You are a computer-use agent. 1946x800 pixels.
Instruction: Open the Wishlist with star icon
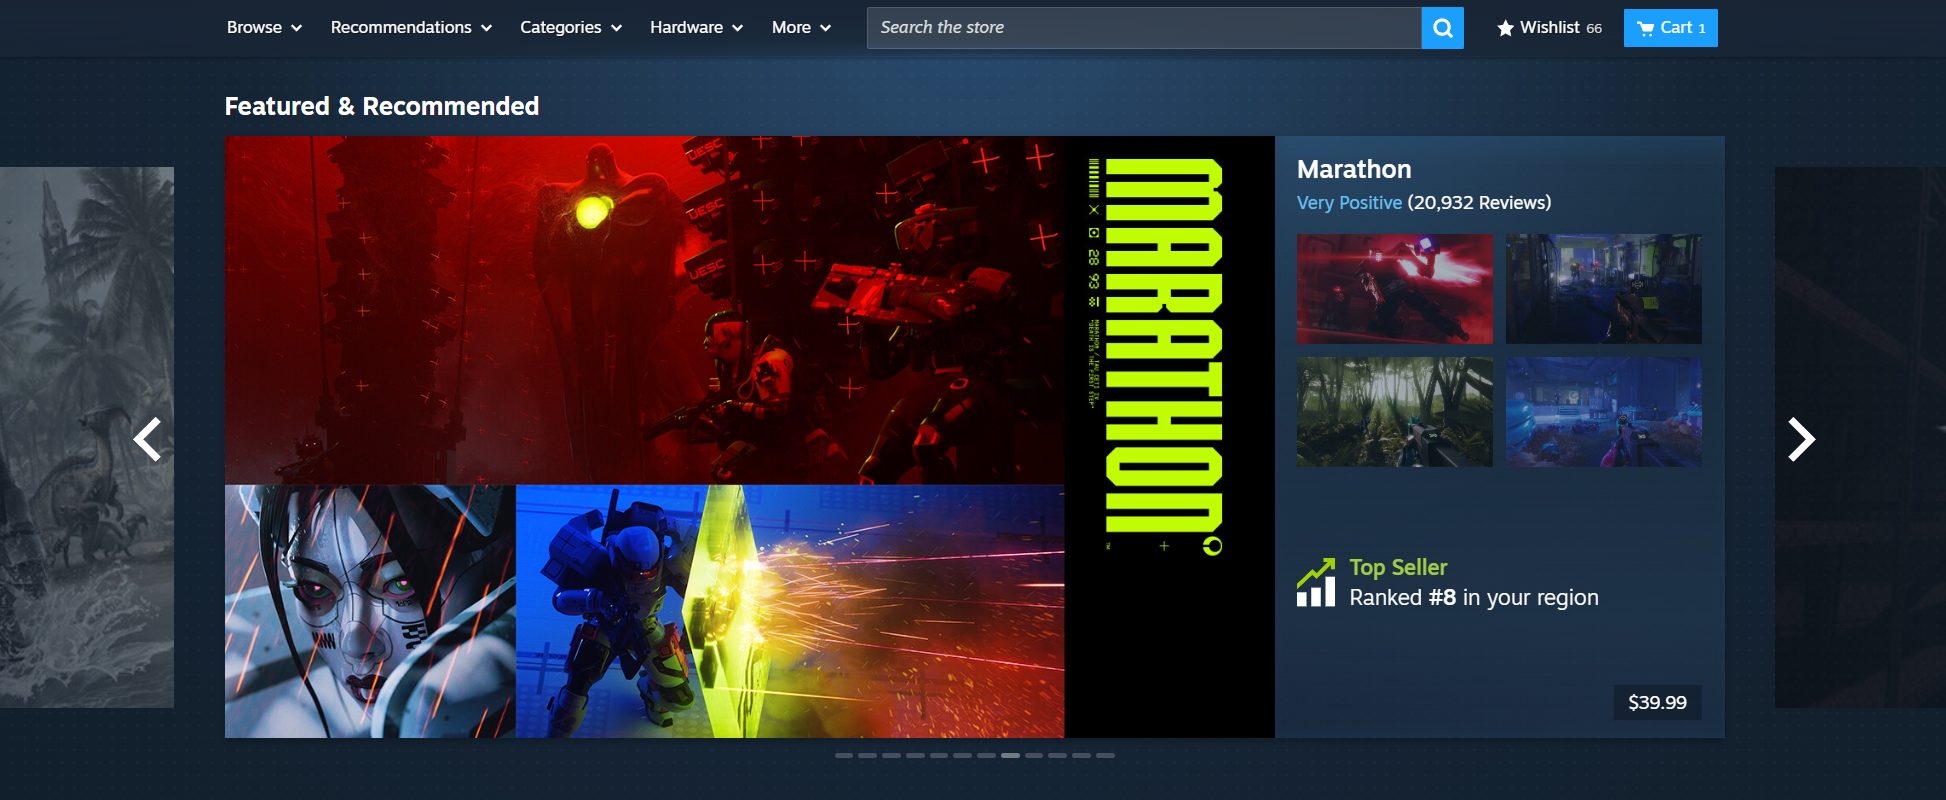click(x=1549, y=28)
